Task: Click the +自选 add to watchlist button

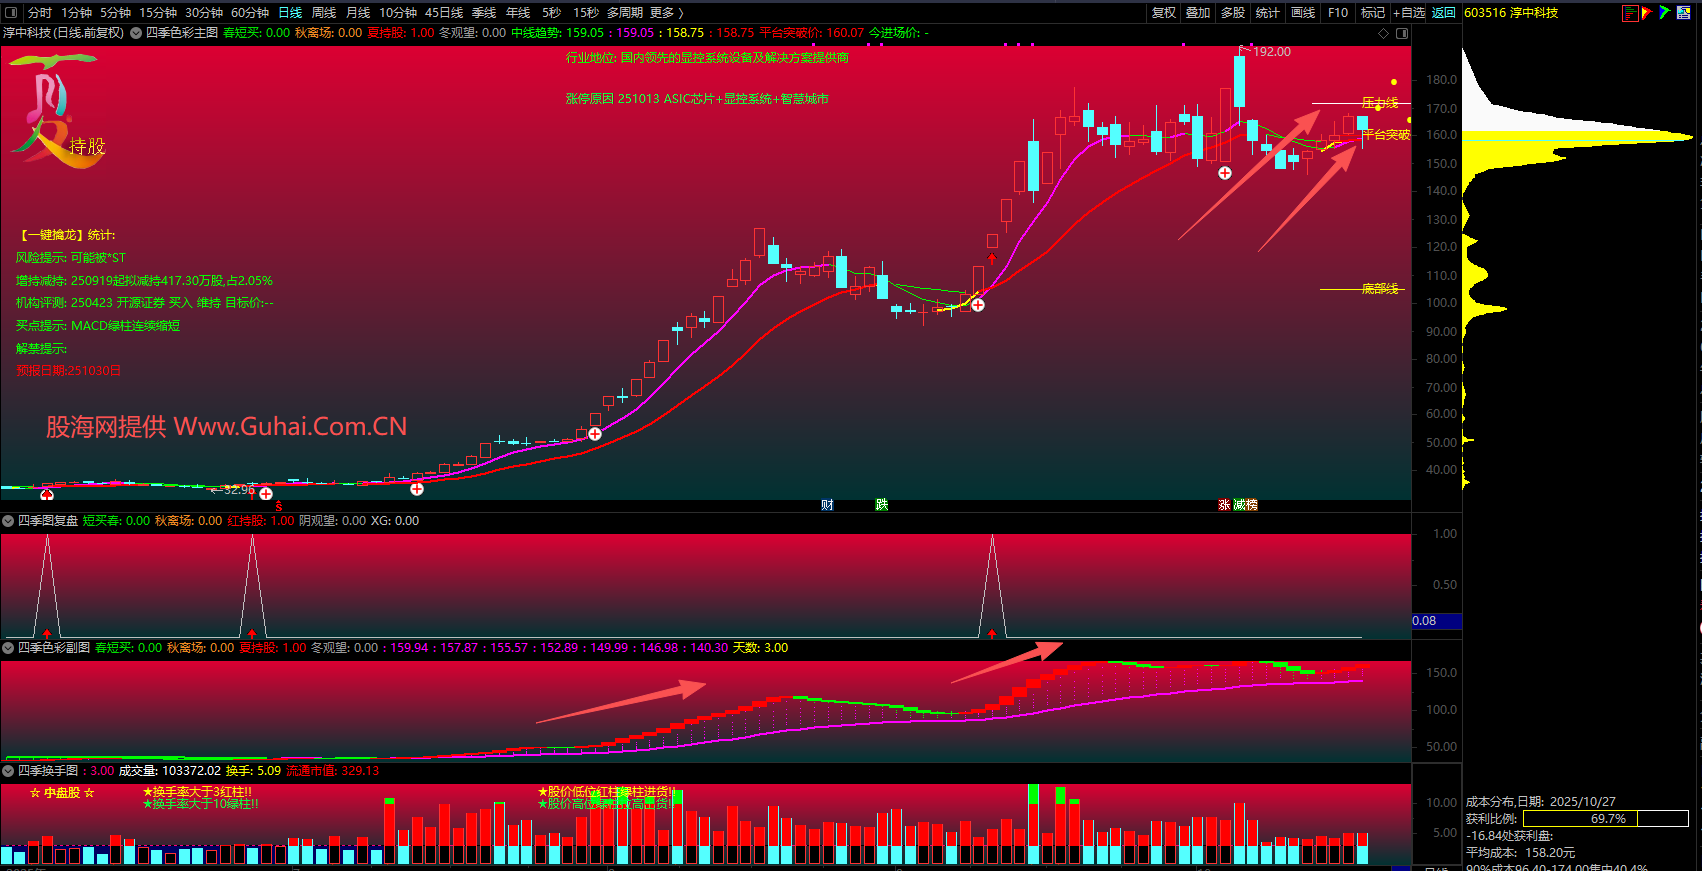Action: pyautogui.click(x=1409, y=13)
